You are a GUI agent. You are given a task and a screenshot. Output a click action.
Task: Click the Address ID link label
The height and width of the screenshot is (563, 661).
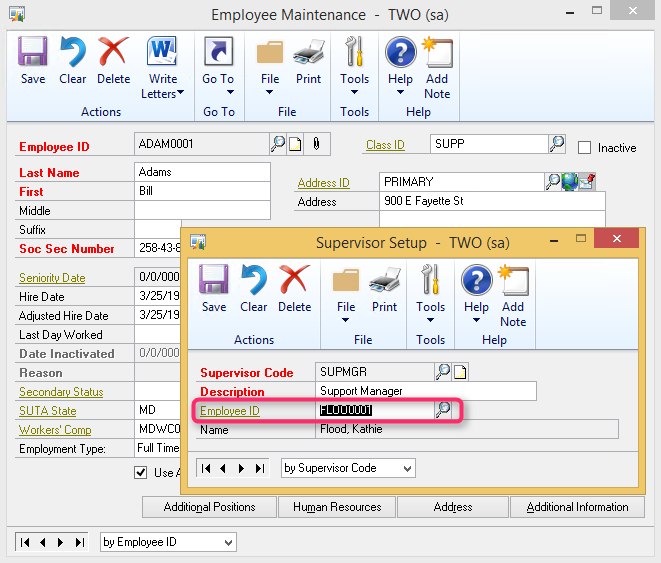pos(323,183)
